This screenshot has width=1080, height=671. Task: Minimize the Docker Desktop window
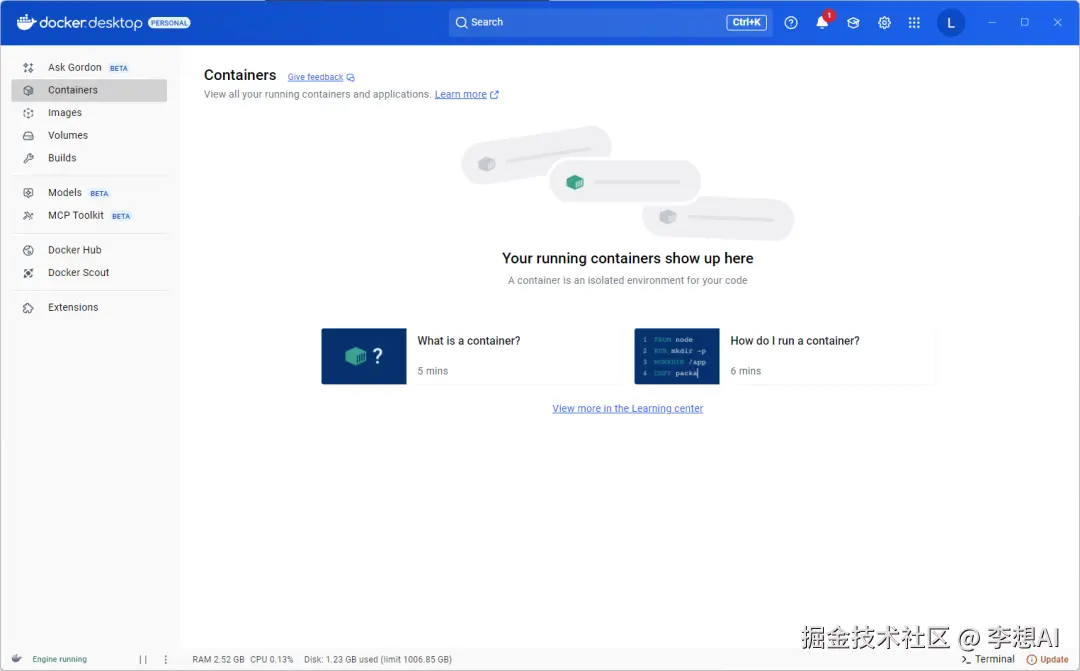click(992, 23)
